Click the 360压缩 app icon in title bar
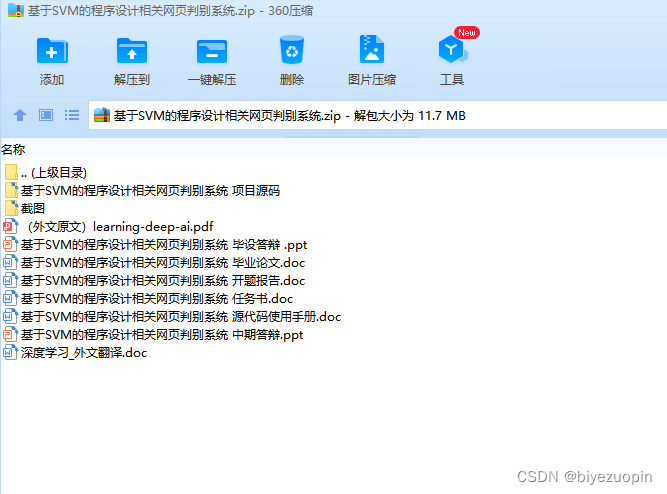 (16, 10)
